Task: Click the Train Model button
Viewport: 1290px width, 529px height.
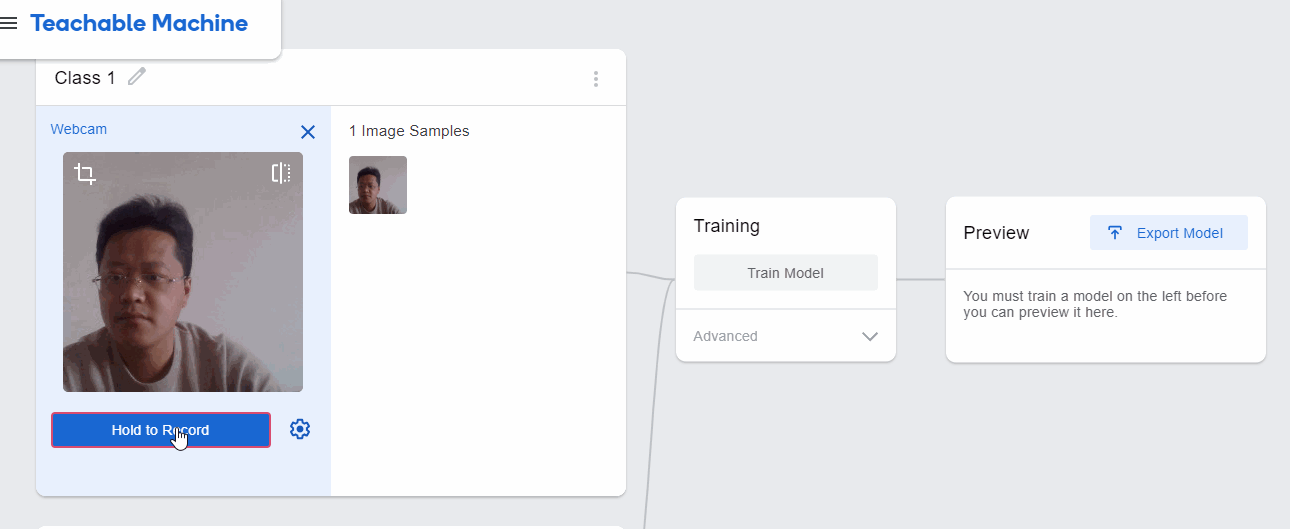Action: 786,273
